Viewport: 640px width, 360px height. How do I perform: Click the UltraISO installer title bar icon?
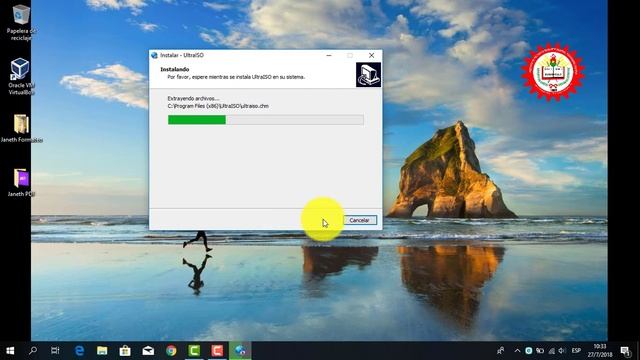154,55
